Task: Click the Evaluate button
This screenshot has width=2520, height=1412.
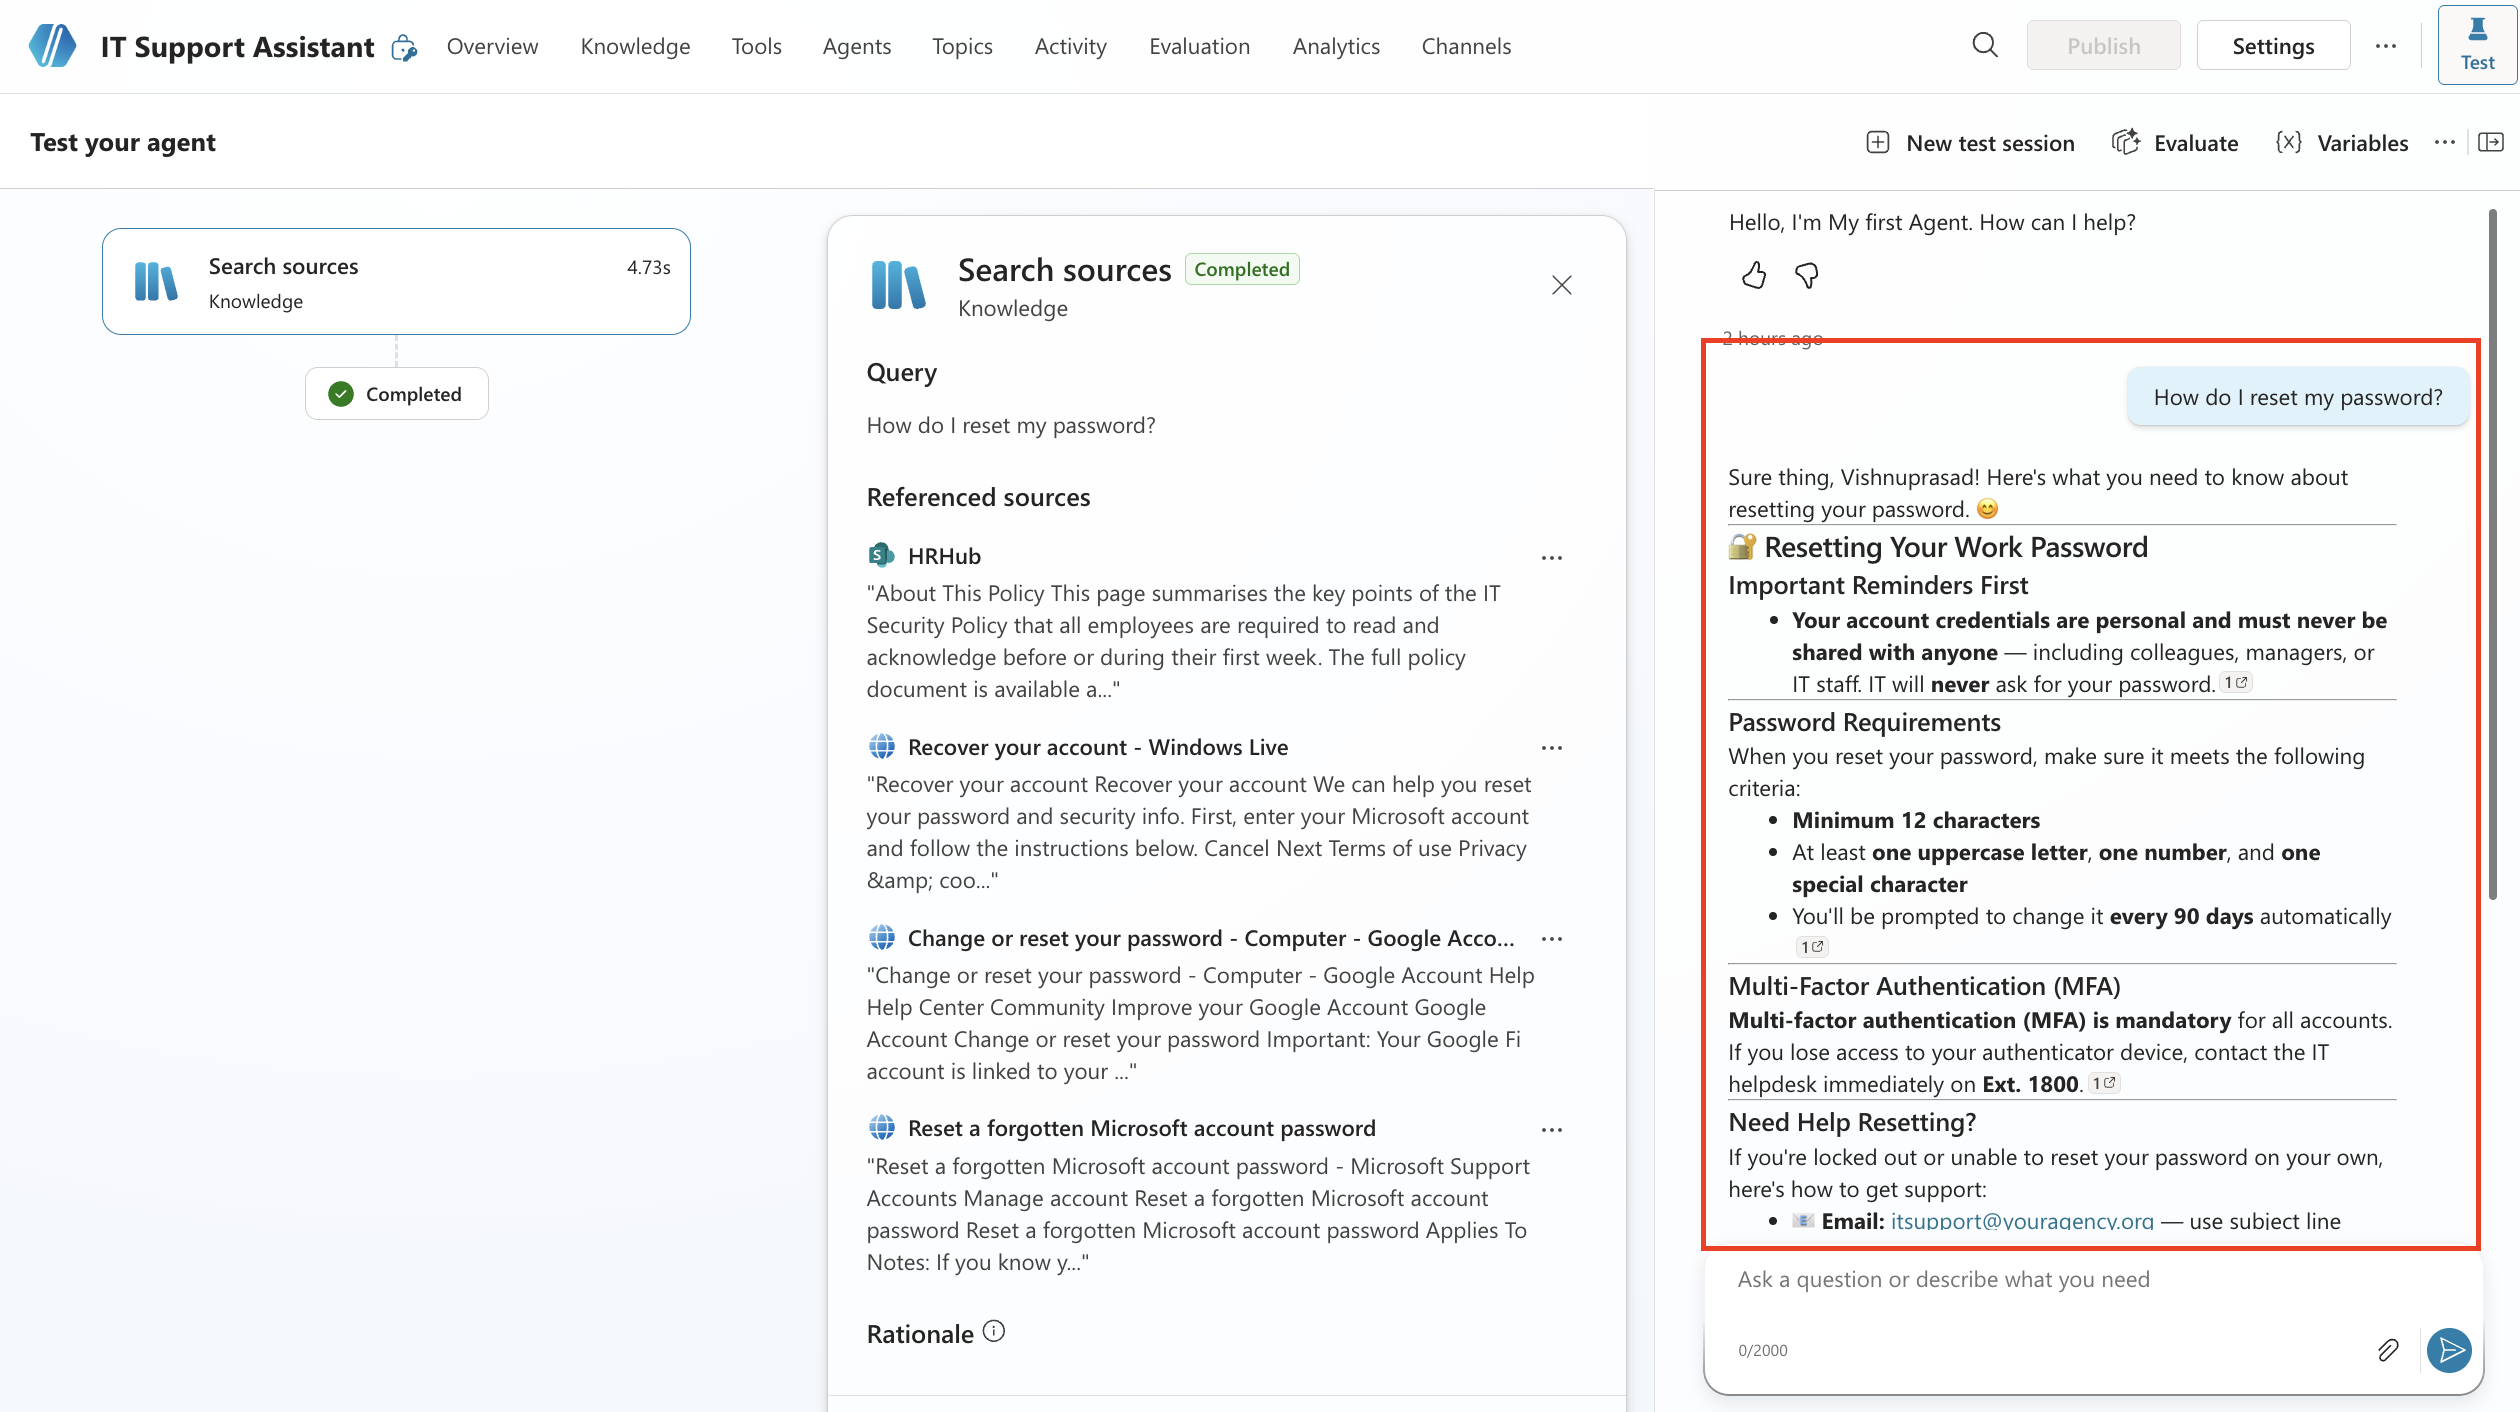Action: tap(2176, 143)
